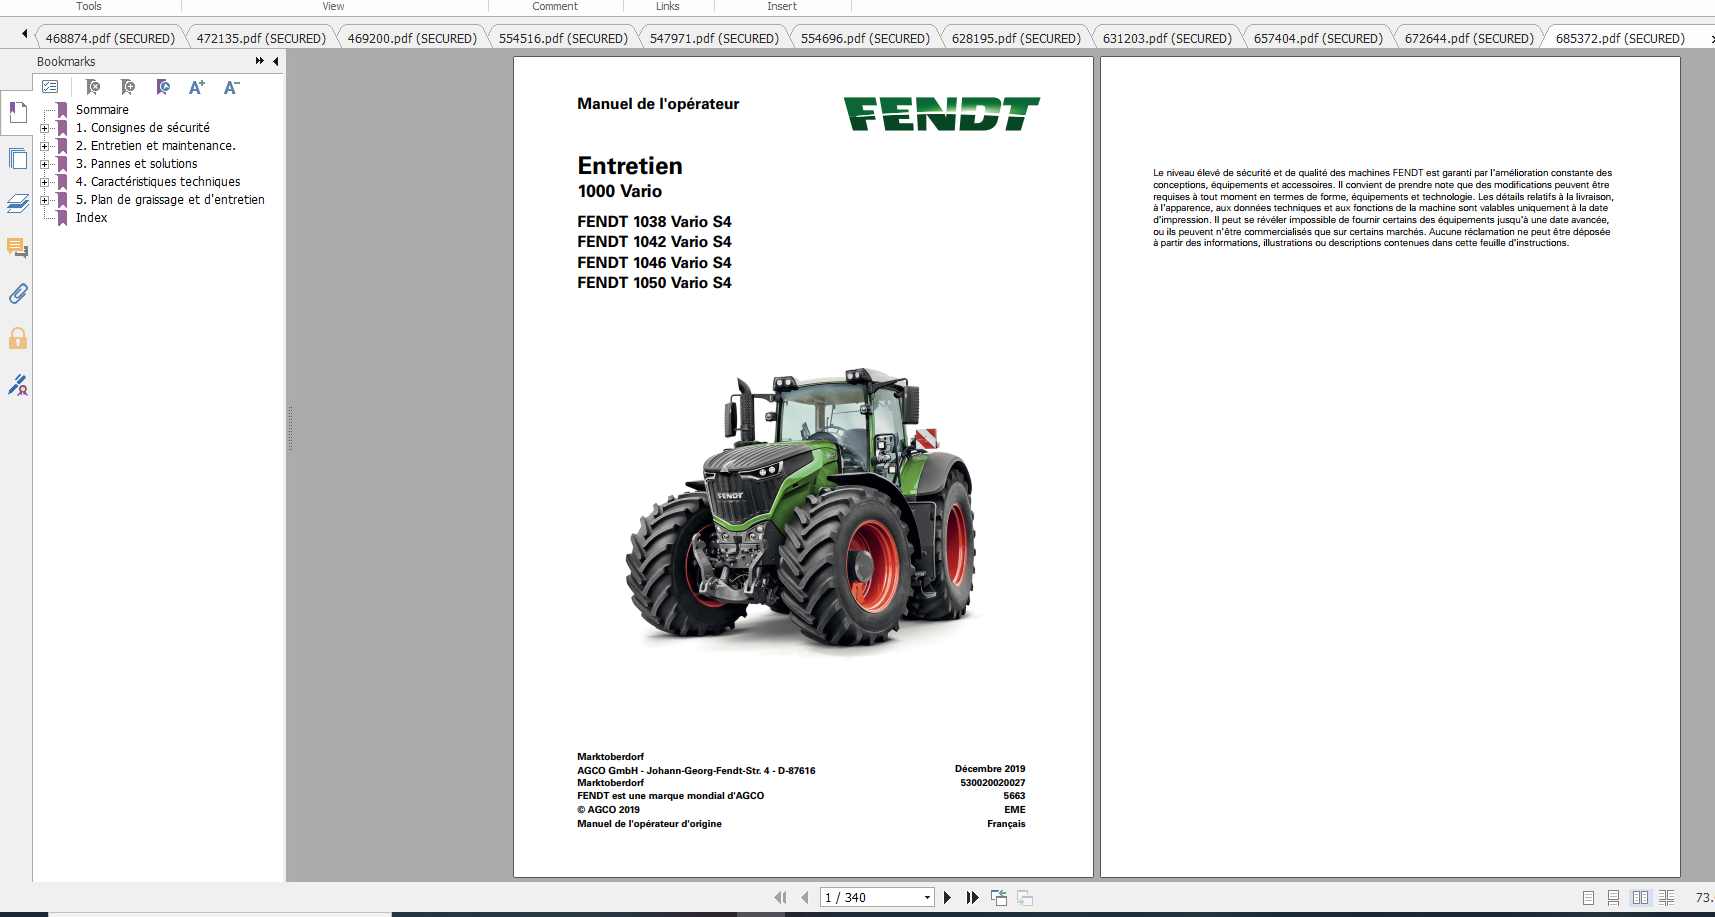This screenshot has width=1715, height=917.
Task: Switch to 554696.pdf tab
Action: (x=865, y=38)
